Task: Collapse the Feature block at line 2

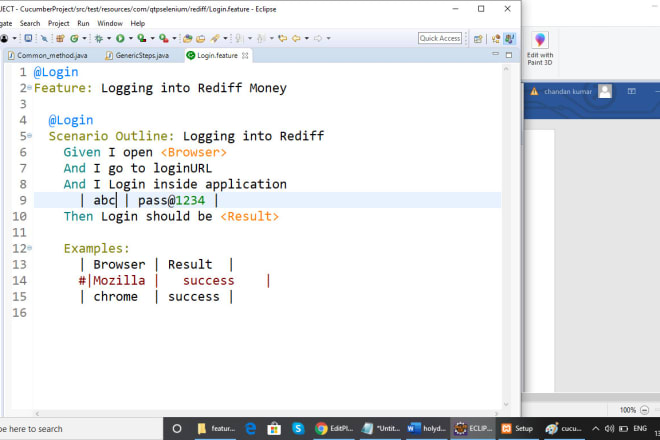Action: coord(29,88)
